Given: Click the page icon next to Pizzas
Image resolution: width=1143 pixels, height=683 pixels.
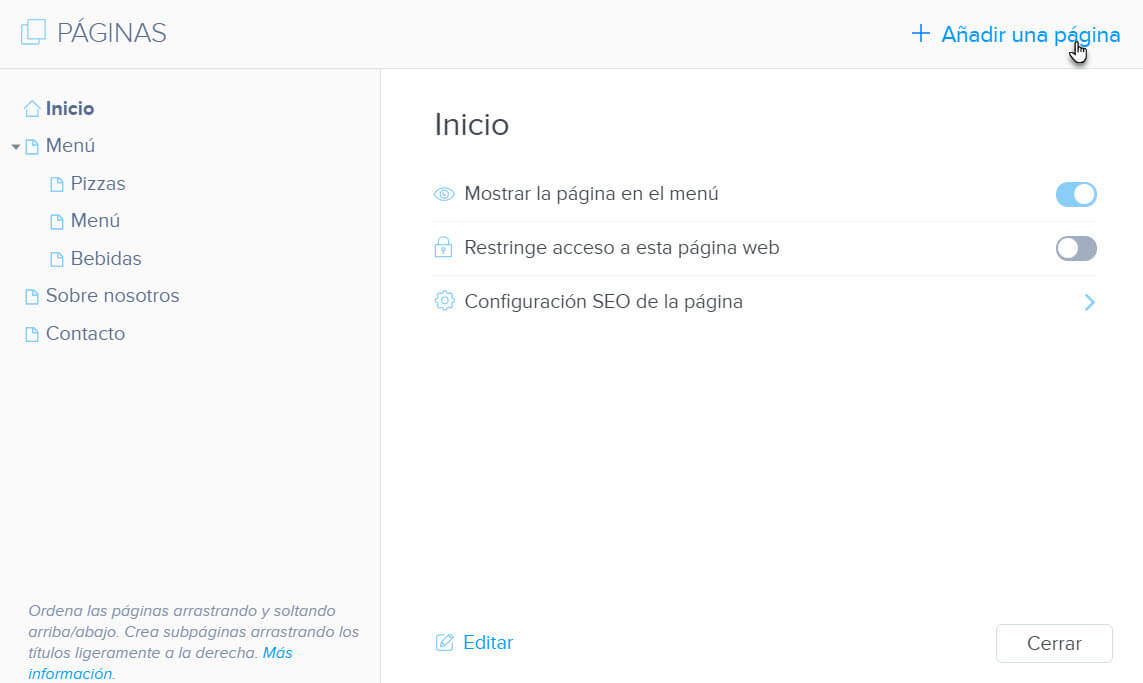Looking at the screenshot, I should point(57,184).
